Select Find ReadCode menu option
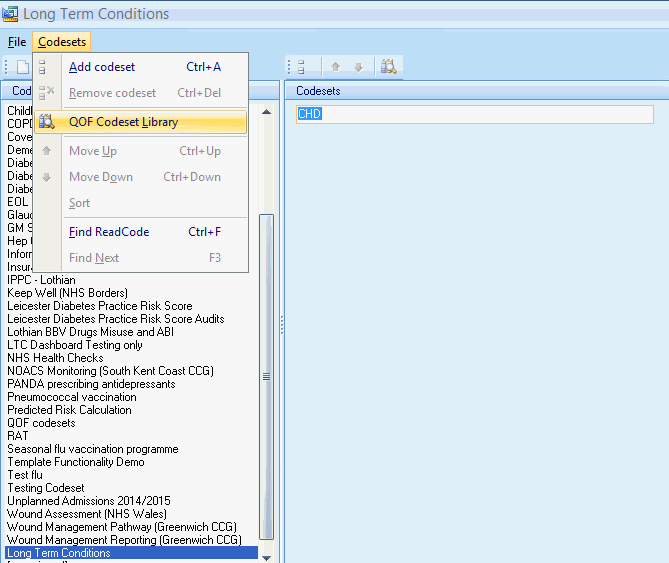The height and width of the screenshot is (563, 669). coord(108,232)
